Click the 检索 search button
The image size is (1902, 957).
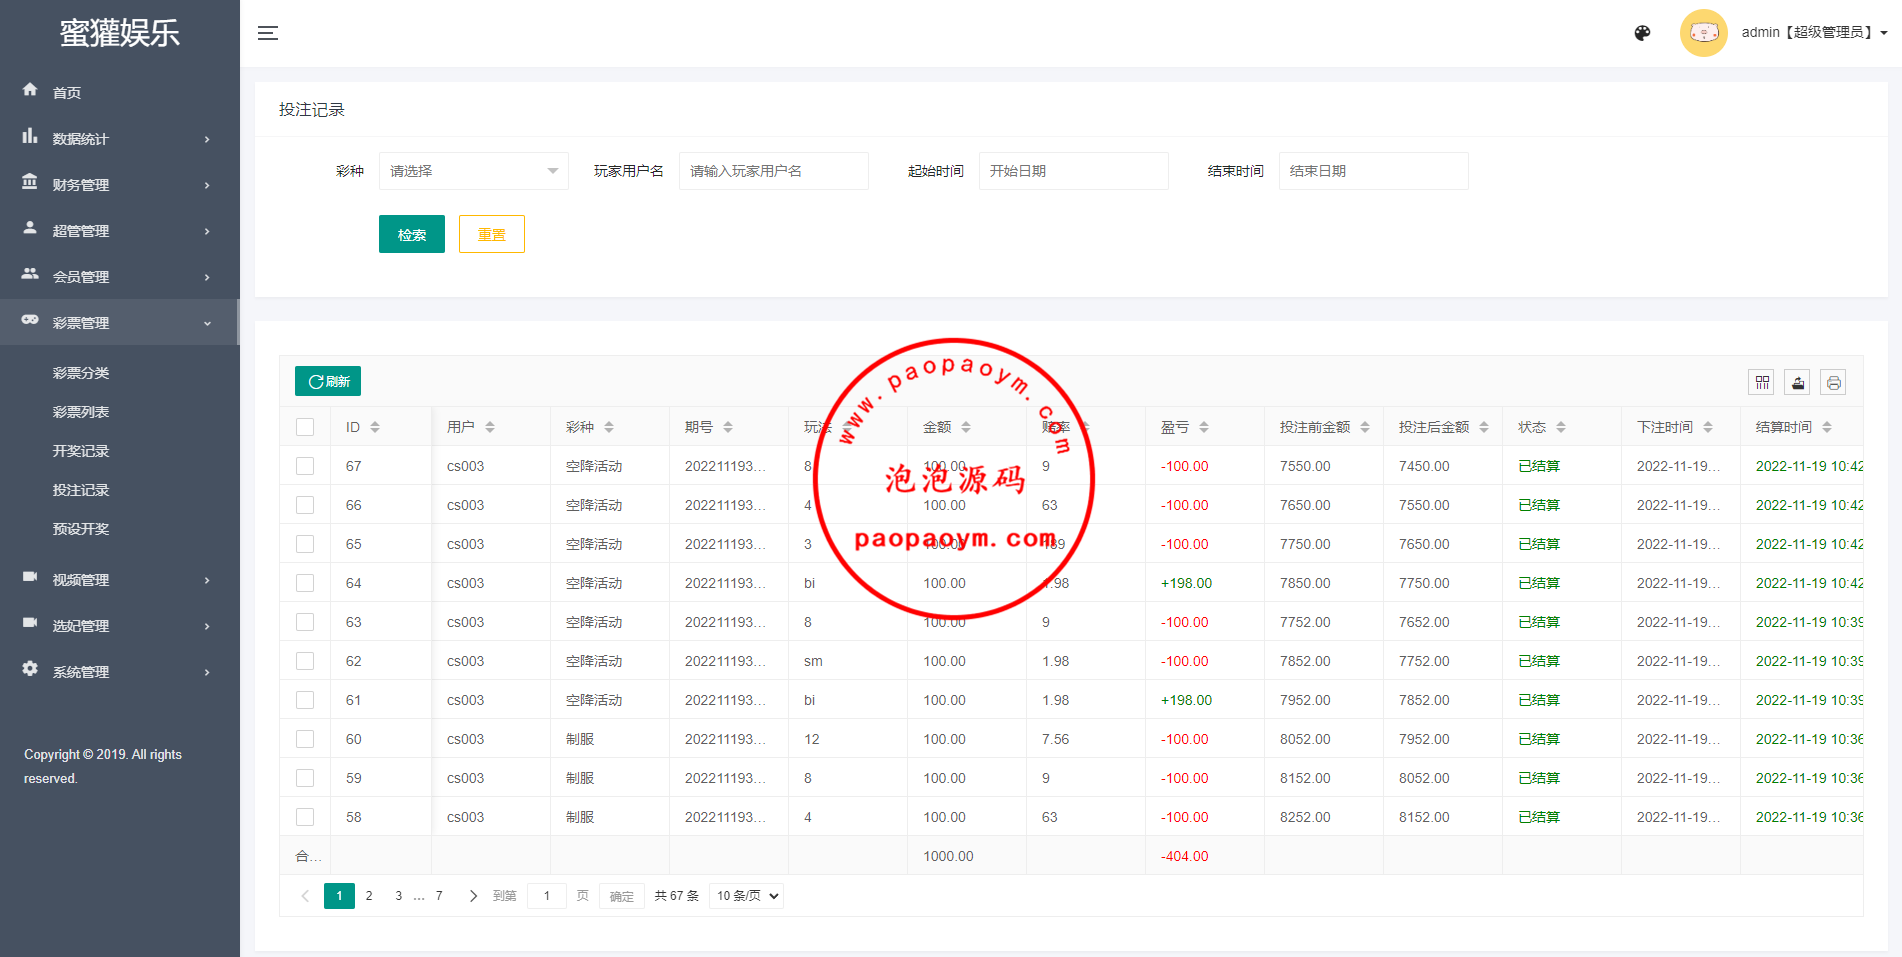[411, 234]
